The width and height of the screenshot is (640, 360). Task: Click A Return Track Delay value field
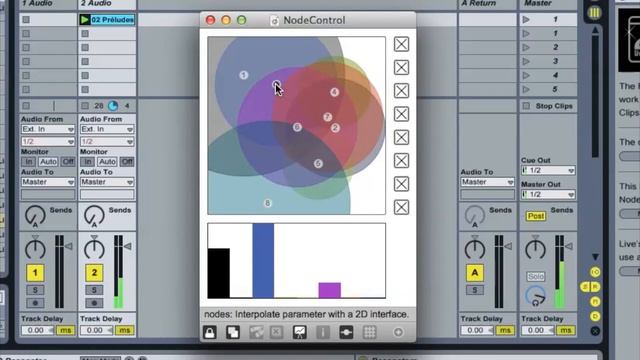pyautogui.click(x=478, y=330)
